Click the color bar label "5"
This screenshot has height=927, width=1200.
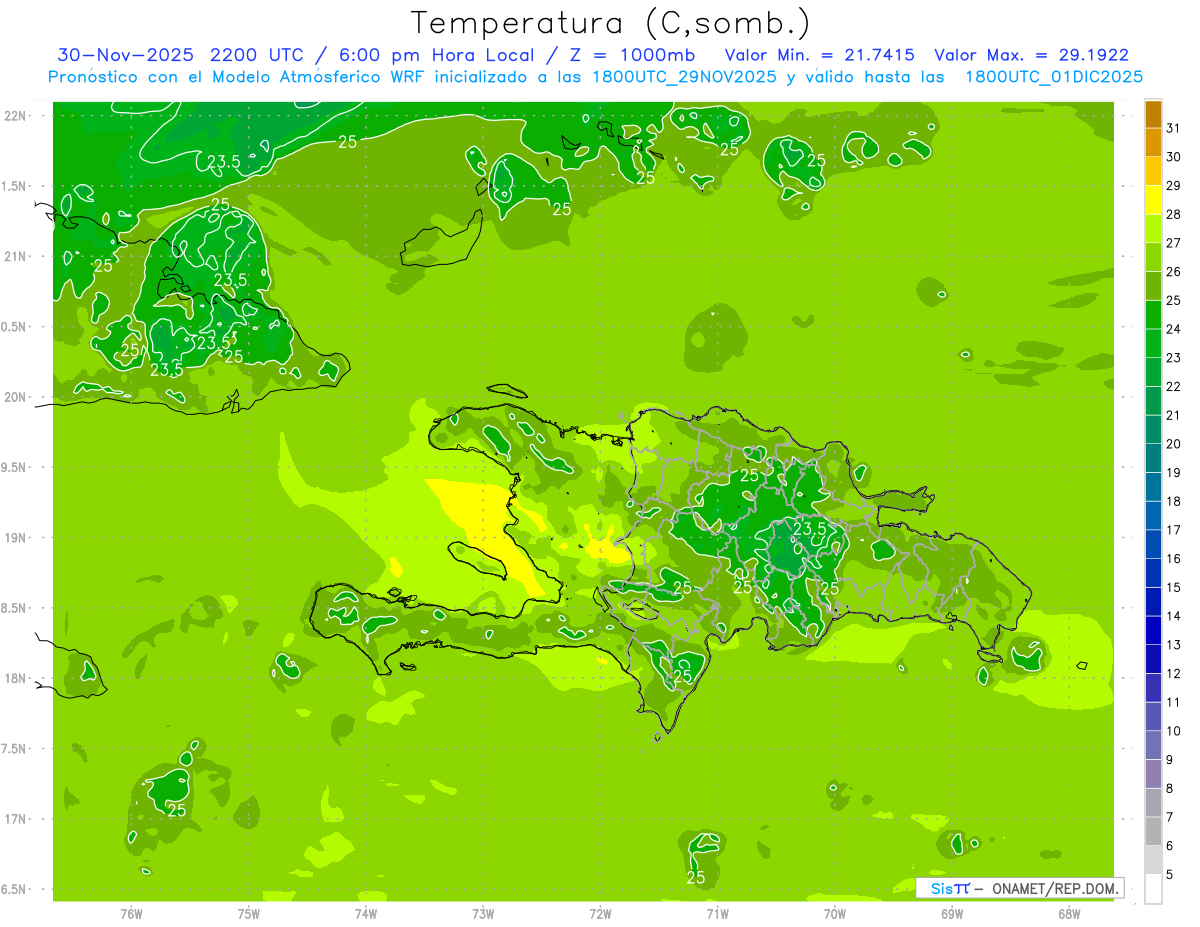[1170, 875]
